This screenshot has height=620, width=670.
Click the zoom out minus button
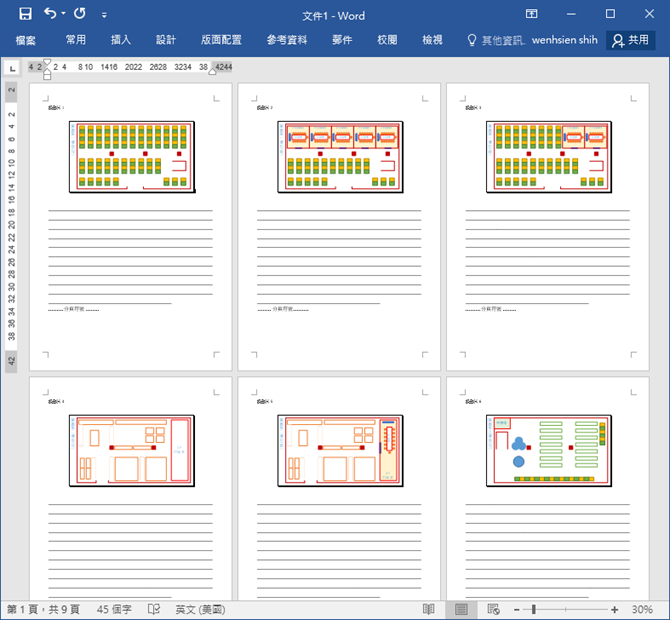tap(517, 610)
